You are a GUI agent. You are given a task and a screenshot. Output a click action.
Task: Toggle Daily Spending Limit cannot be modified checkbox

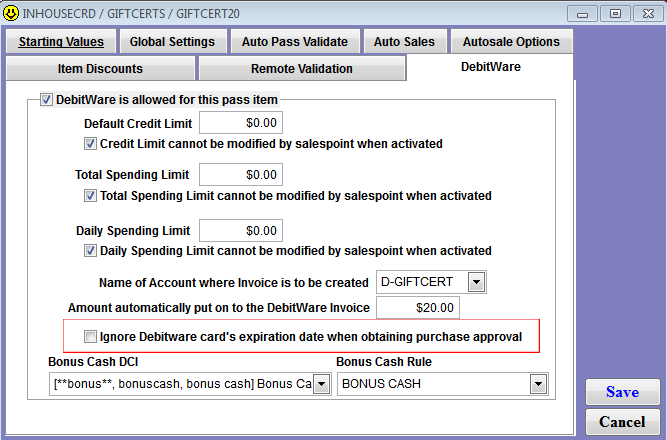click(x=90, y=251)
